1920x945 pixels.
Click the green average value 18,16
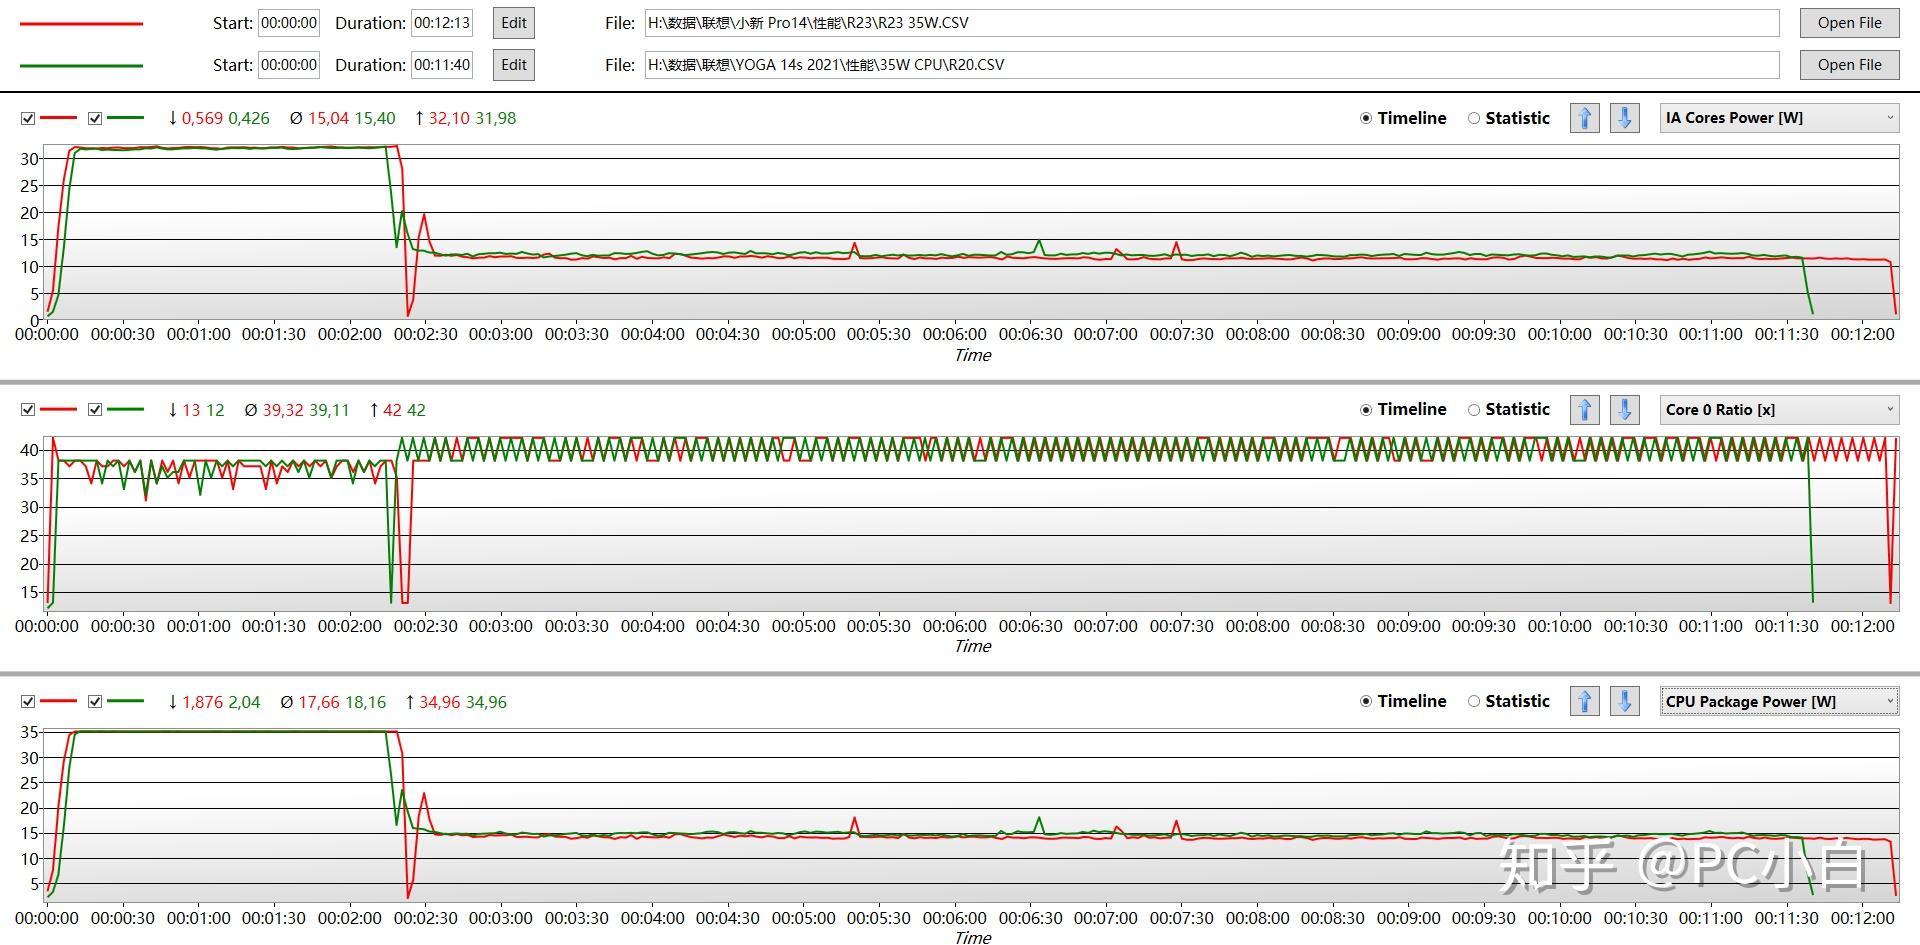365,702
